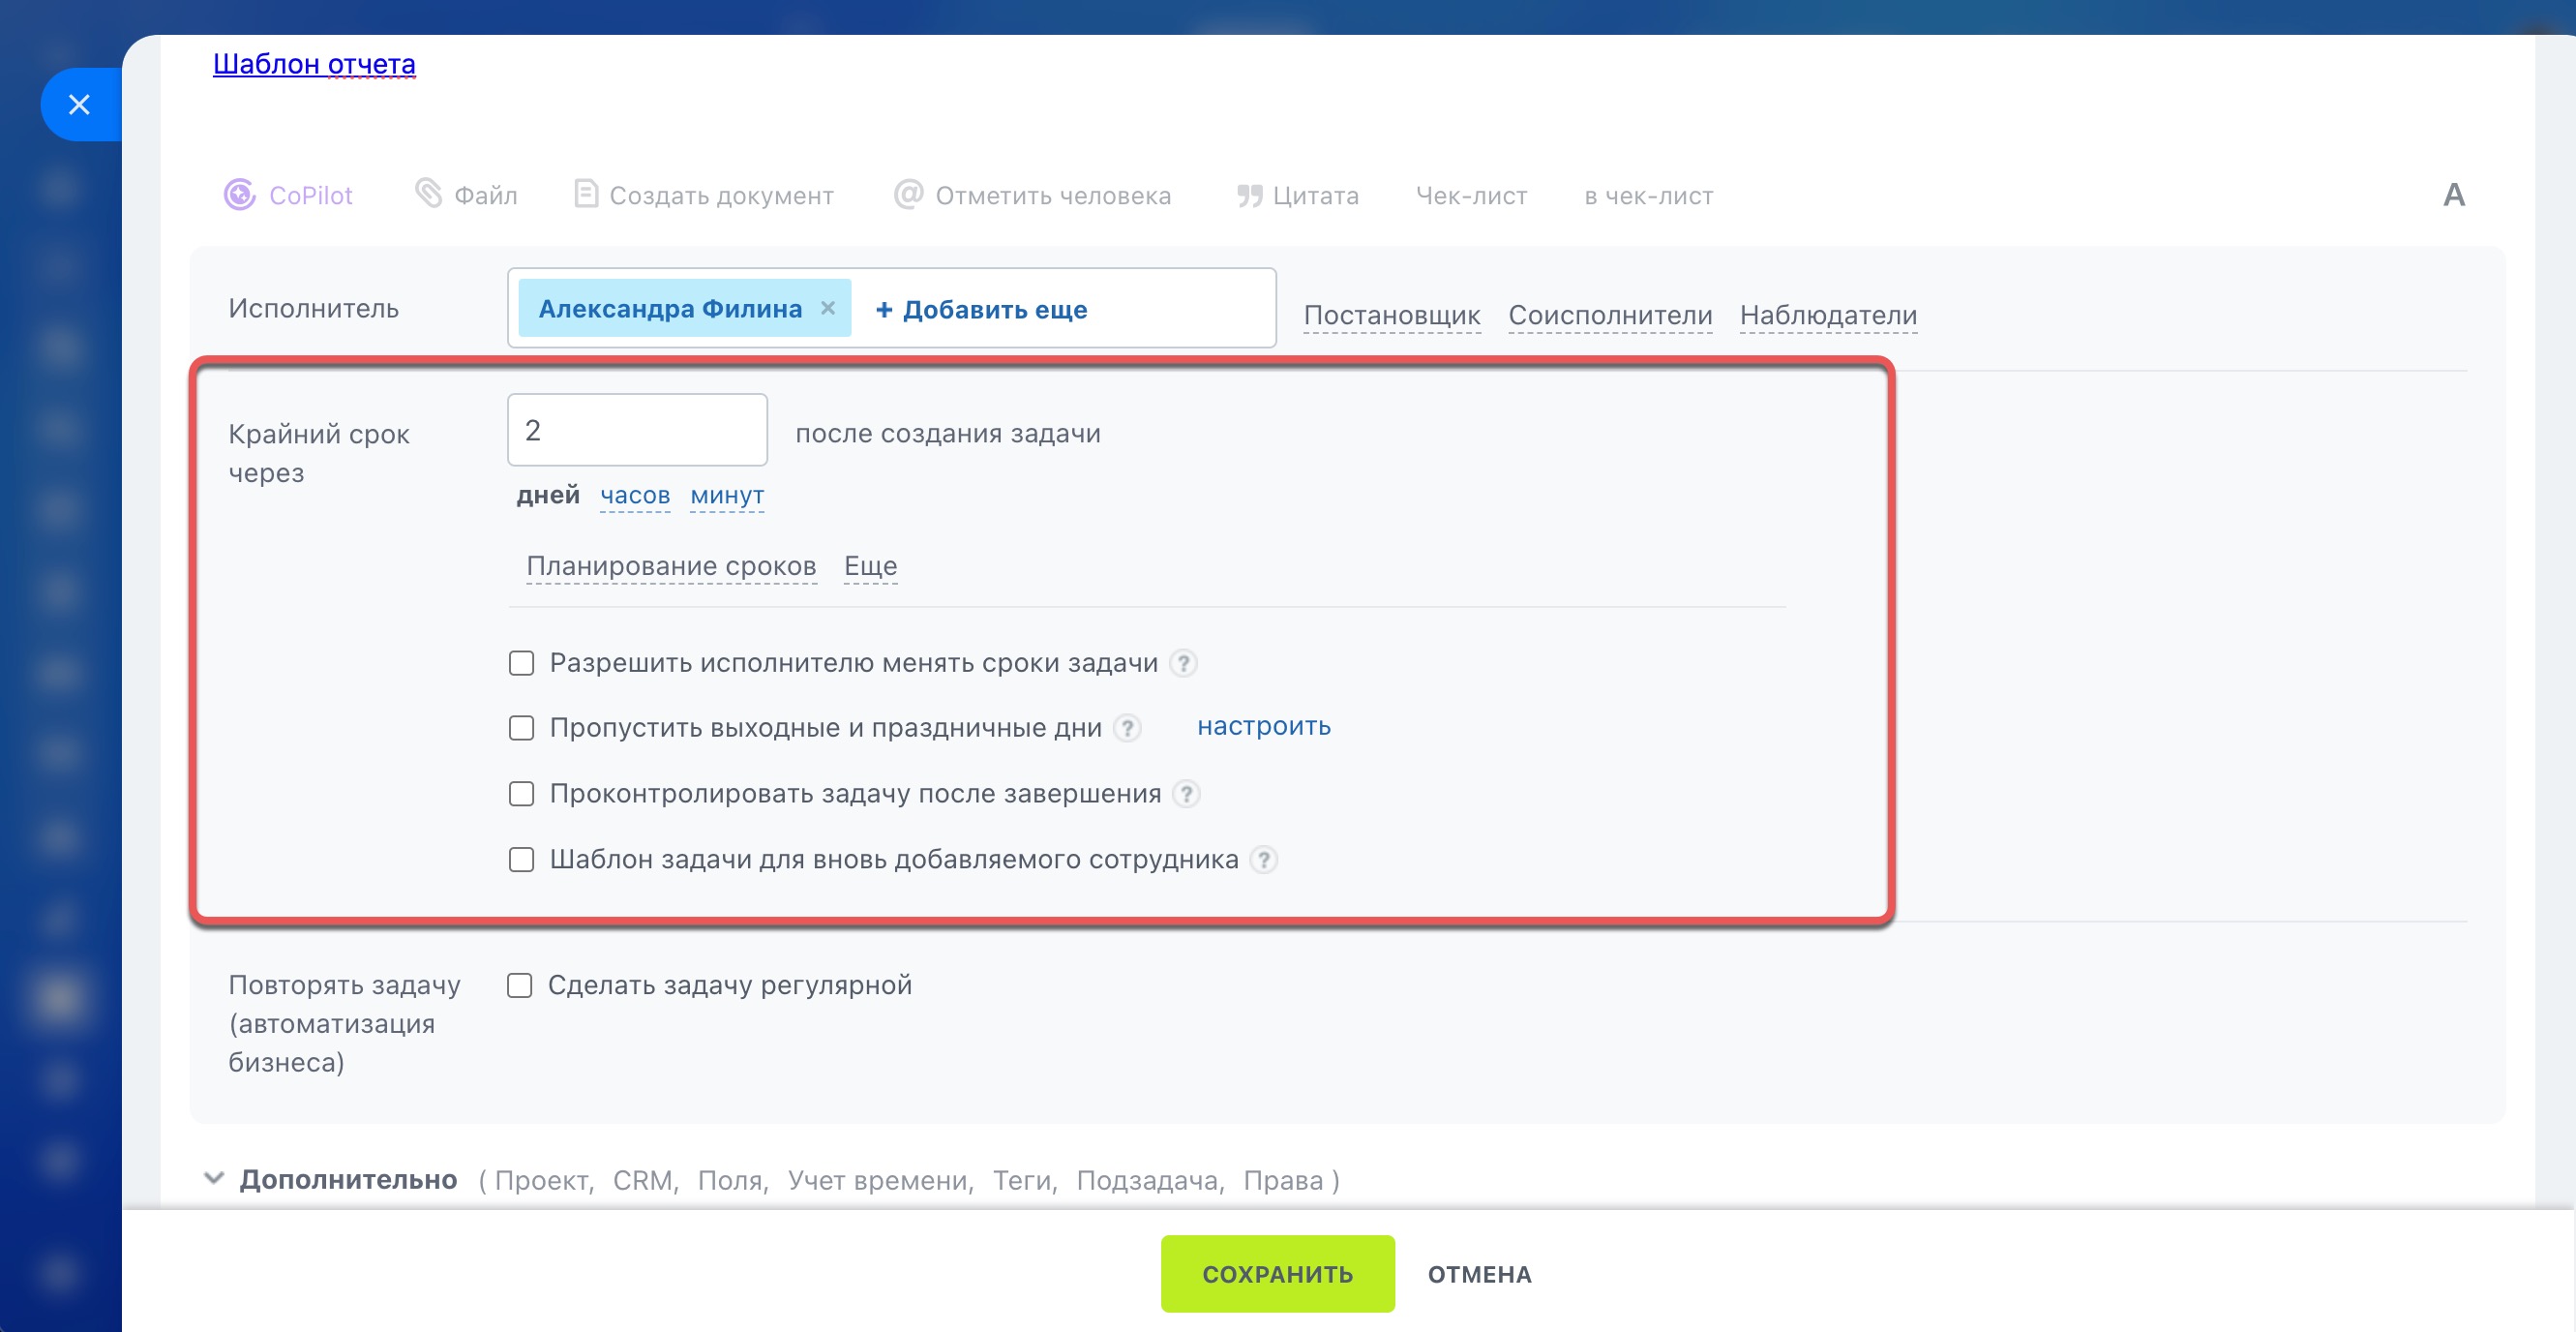Click the @ mention person icon
2576x1332 pixels.
(x=908, y=194)
